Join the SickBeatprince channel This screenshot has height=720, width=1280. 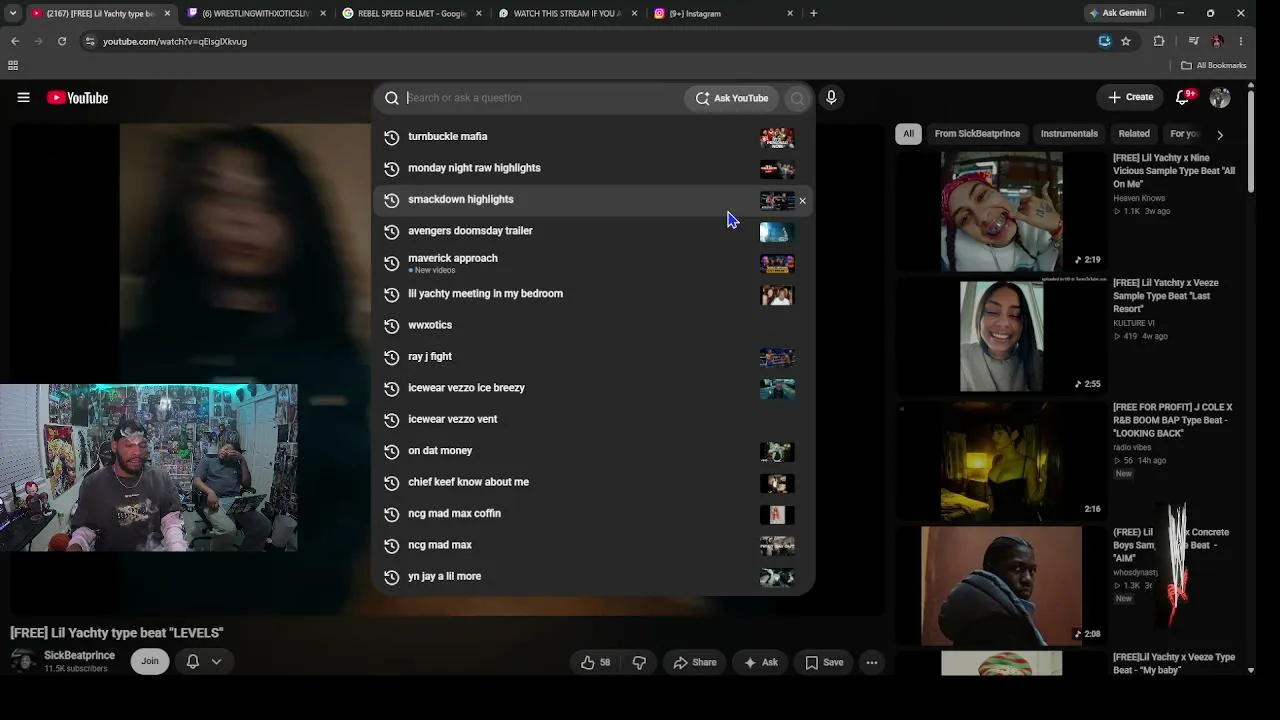coord(150,661)
